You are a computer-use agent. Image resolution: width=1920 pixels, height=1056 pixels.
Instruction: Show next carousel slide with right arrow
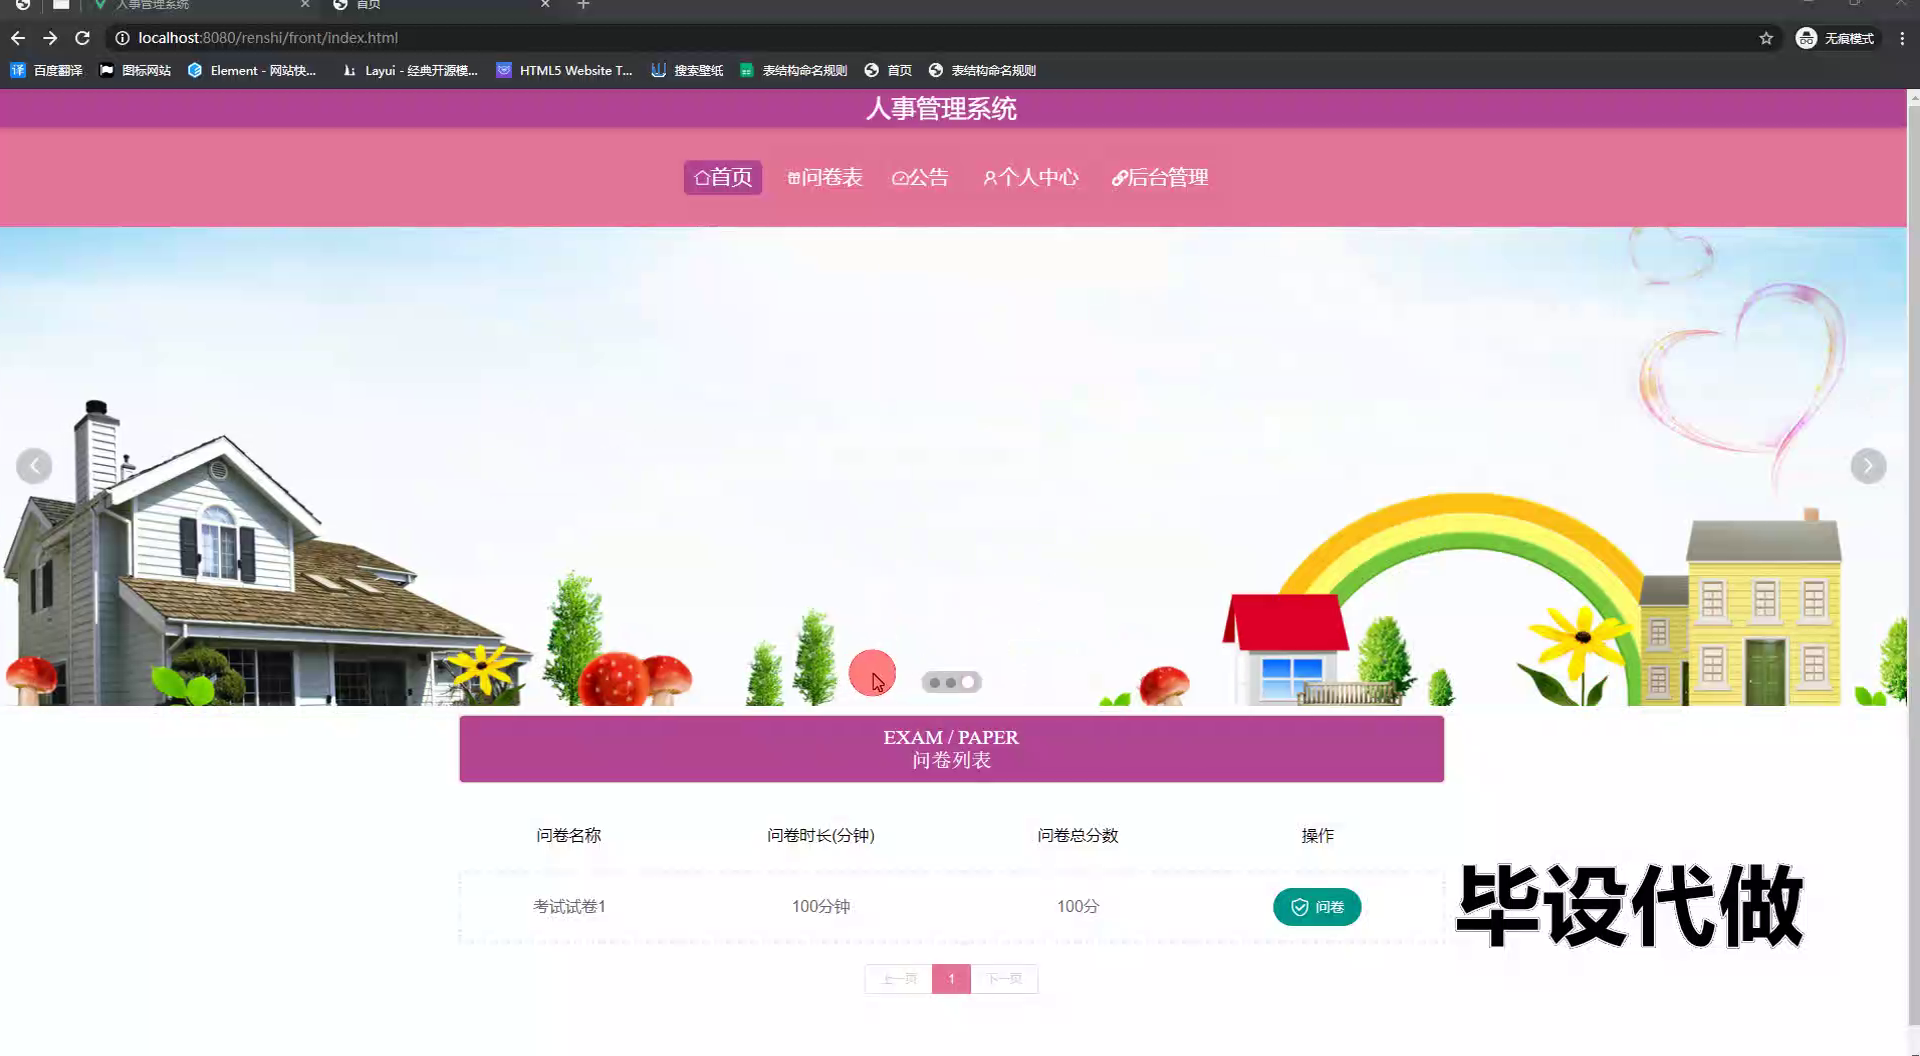[1868, 466]
